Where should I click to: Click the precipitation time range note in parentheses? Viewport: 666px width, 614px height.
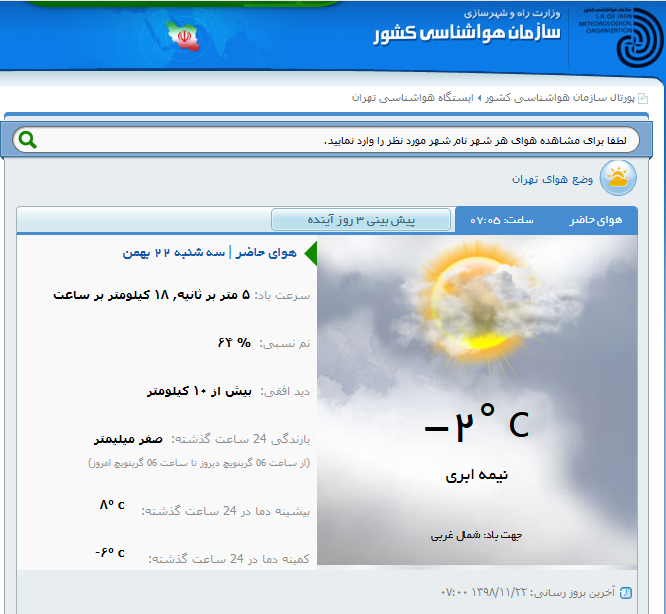[x=199, y=462]
